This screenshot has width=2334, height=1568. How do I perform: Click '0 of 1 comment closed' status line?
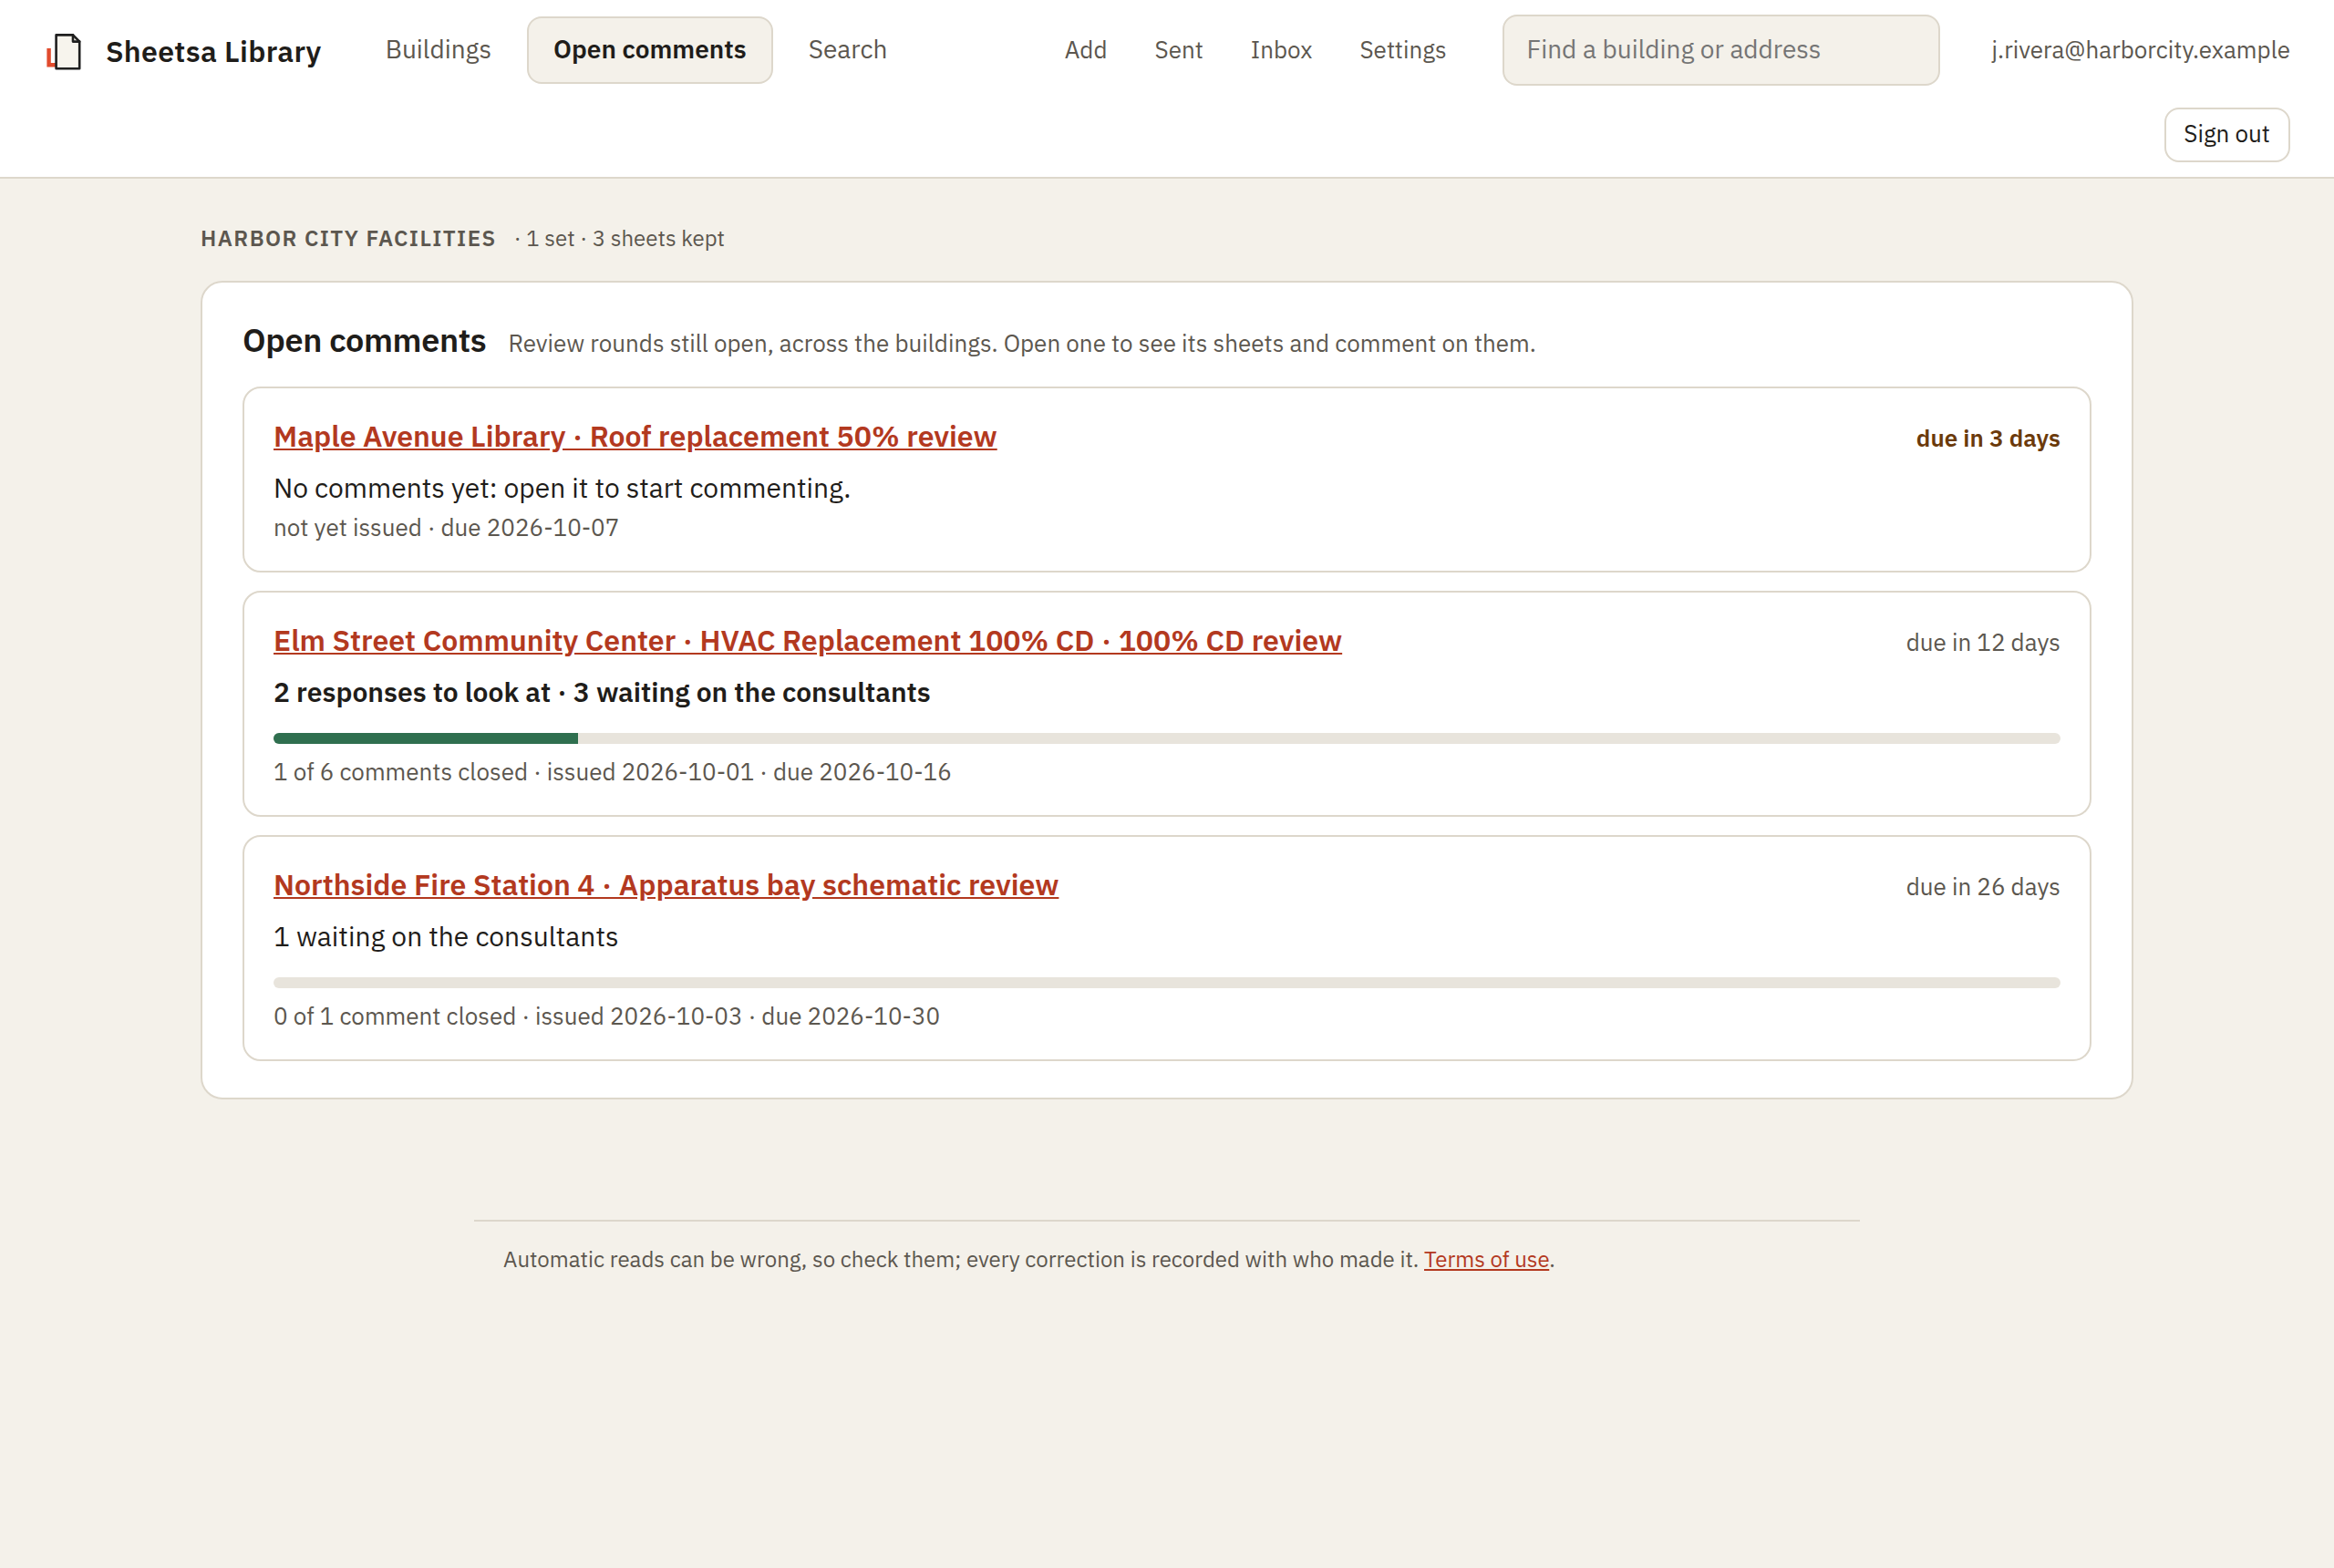tap(606, 1016)
